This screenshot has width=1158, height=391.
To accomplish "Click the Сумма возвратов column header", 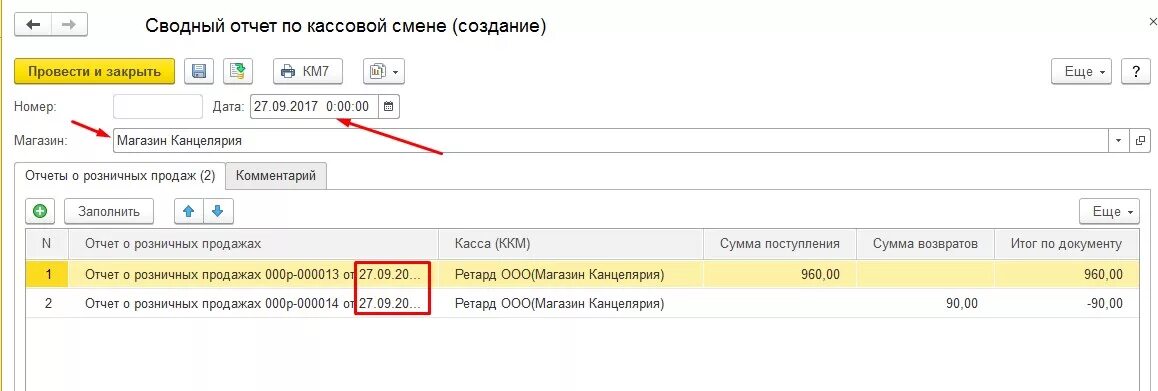I will coord(925,244).
